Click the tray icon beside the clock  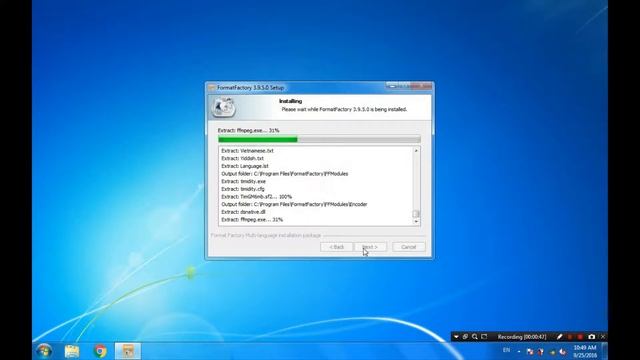click(563, 351)
